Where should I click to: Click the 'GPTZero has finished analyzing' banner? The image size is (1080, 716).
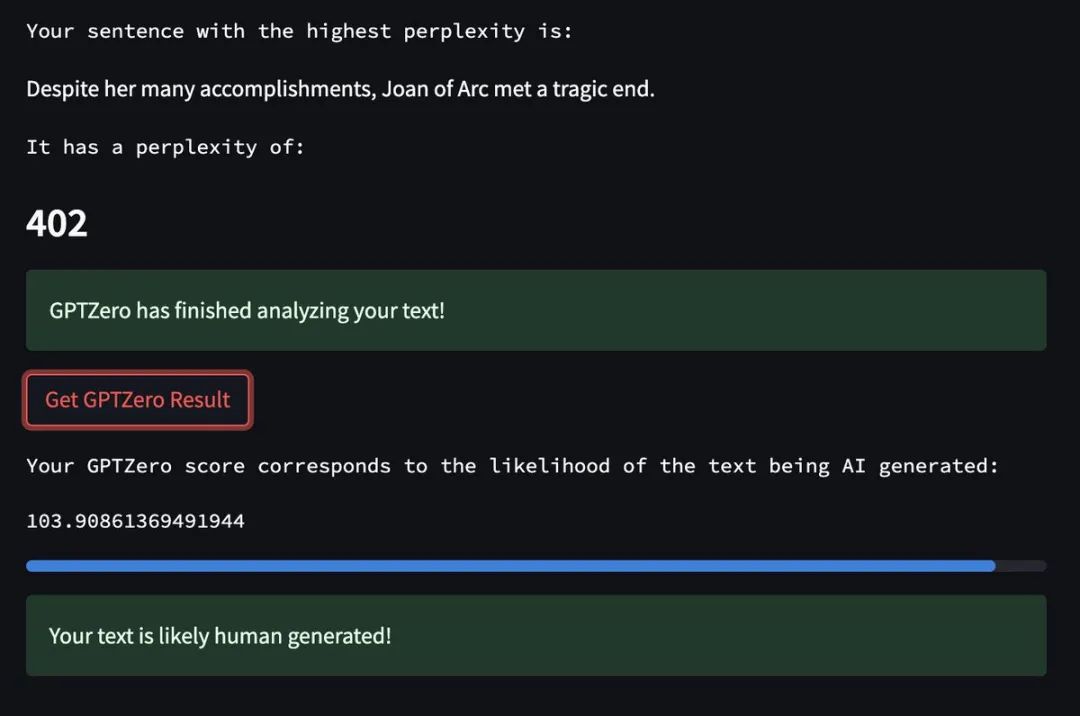click(536, 310)
